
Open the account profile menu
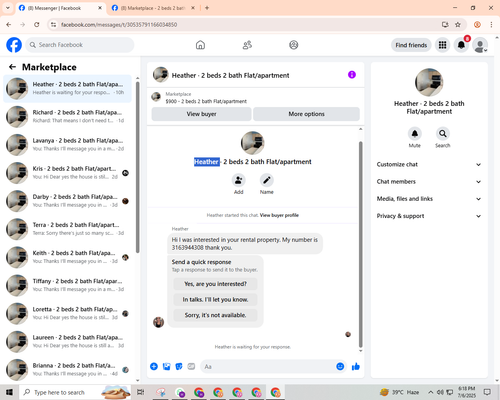coord(480,45)
